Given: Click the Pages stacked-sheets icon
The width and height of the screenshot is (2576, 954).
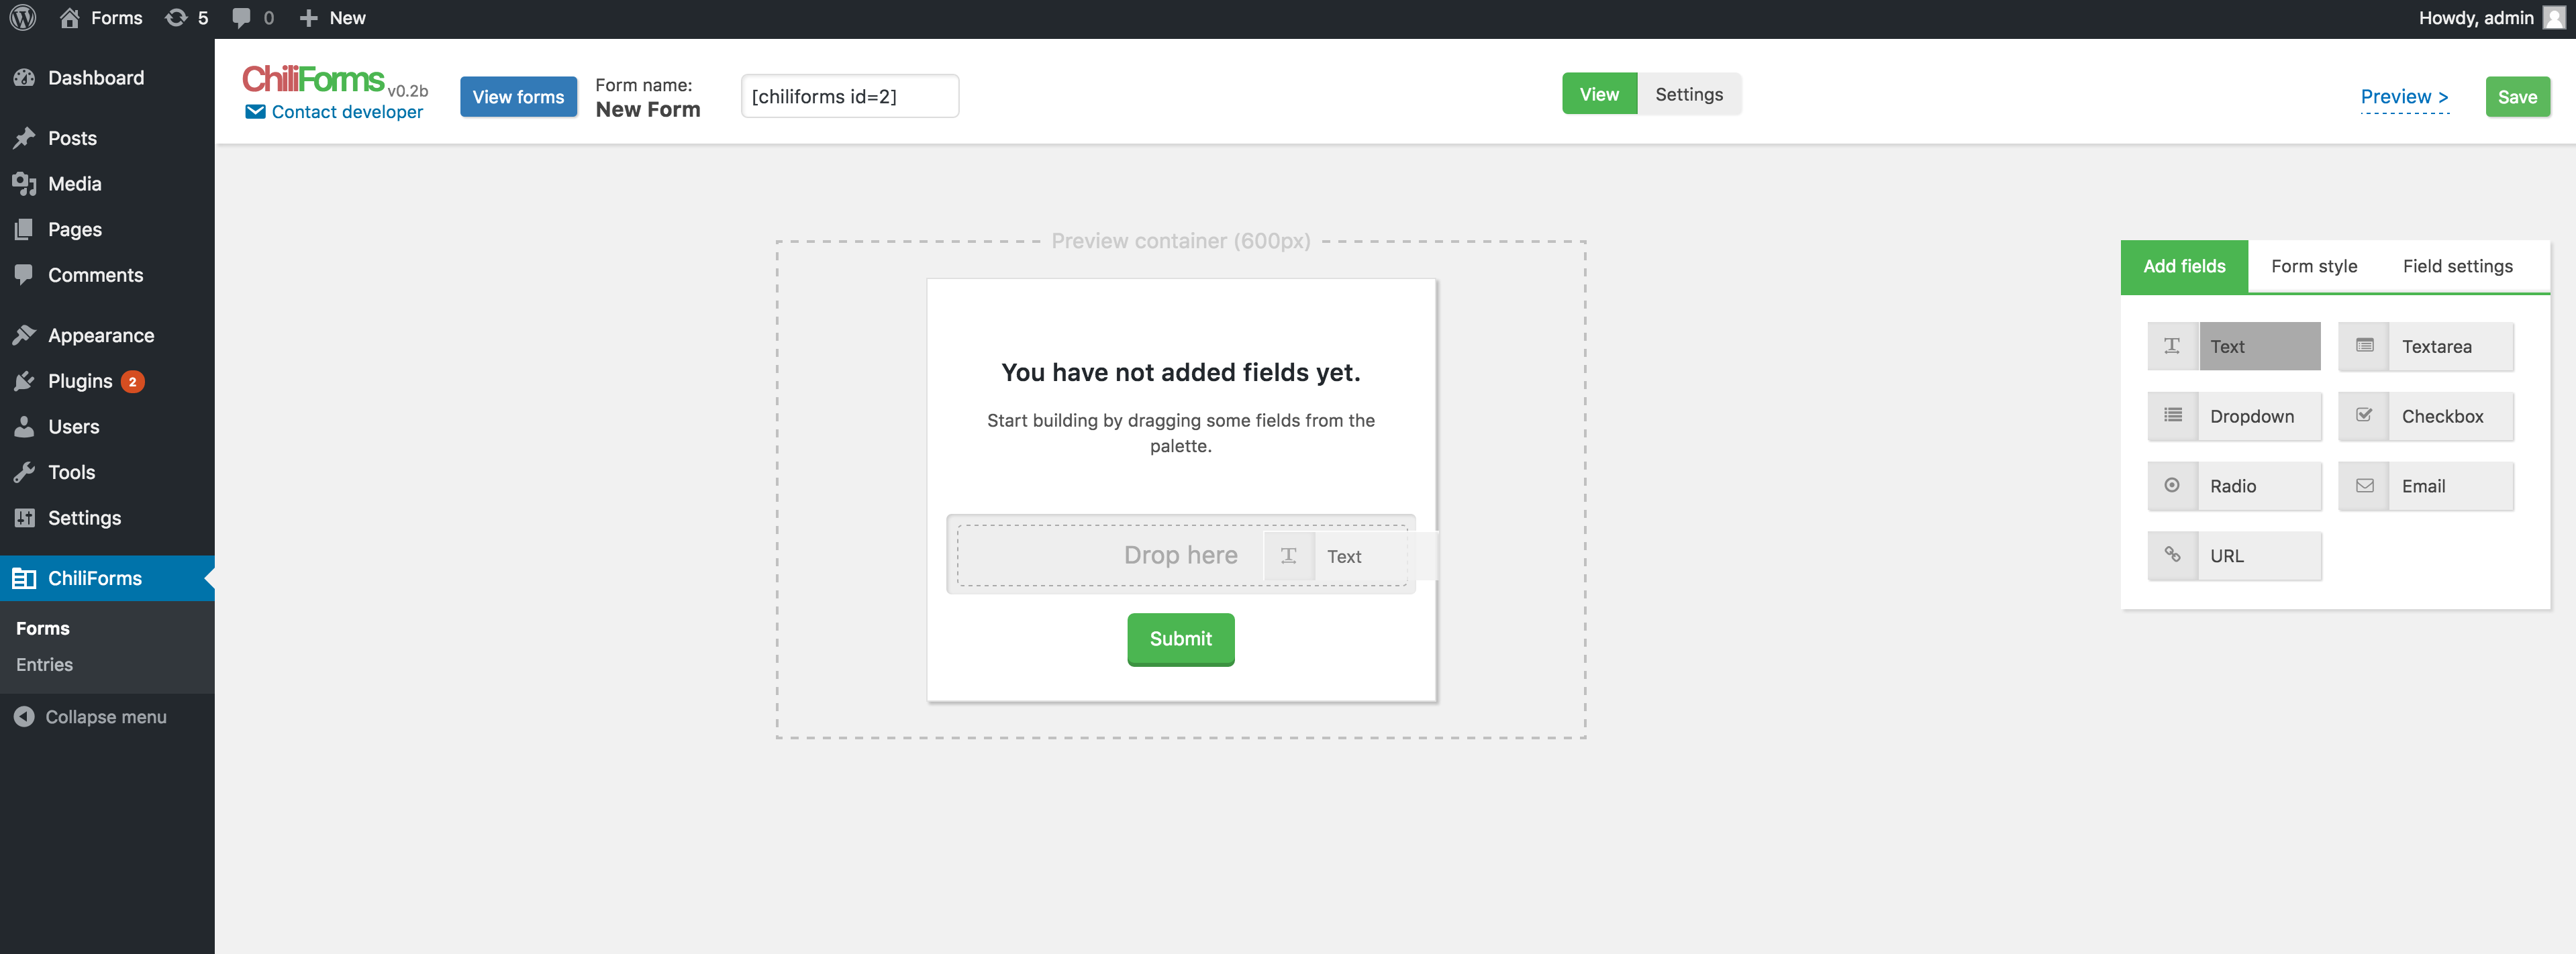Looking at the screenshot, I should tap(24, 229).
